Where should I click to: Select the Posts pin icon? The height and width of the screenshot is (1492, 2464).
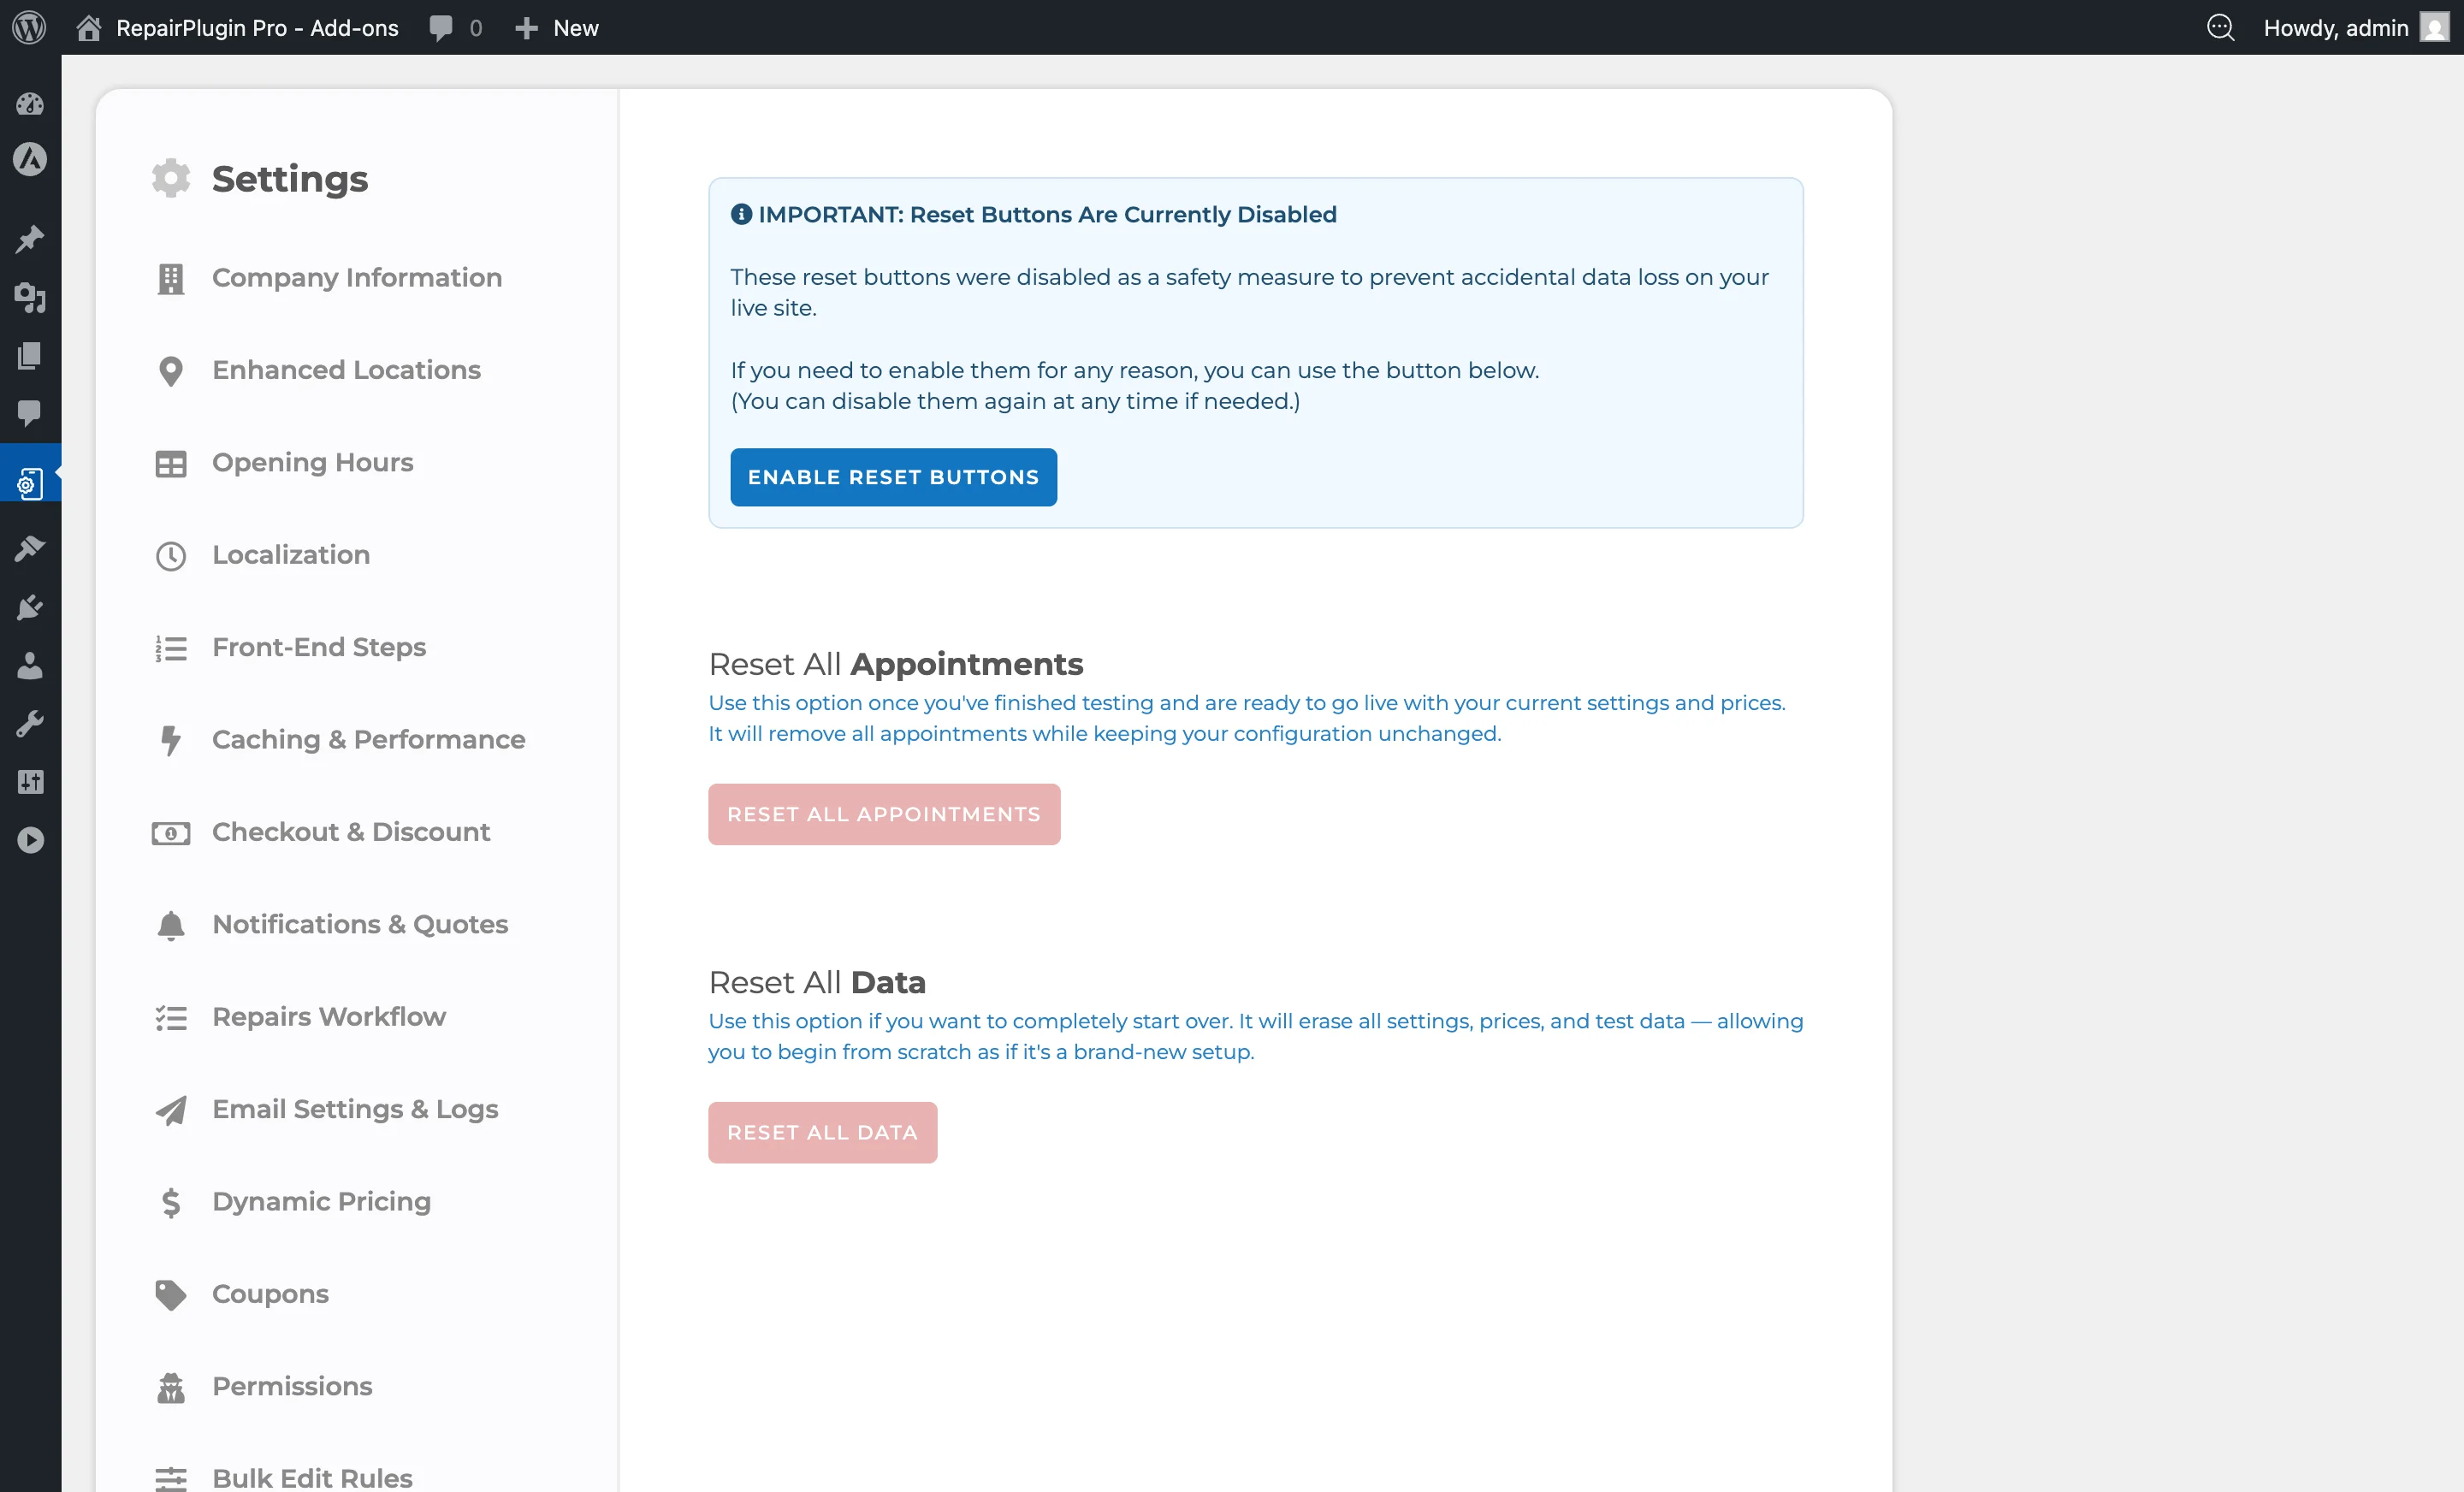click(x=30, y=238)
